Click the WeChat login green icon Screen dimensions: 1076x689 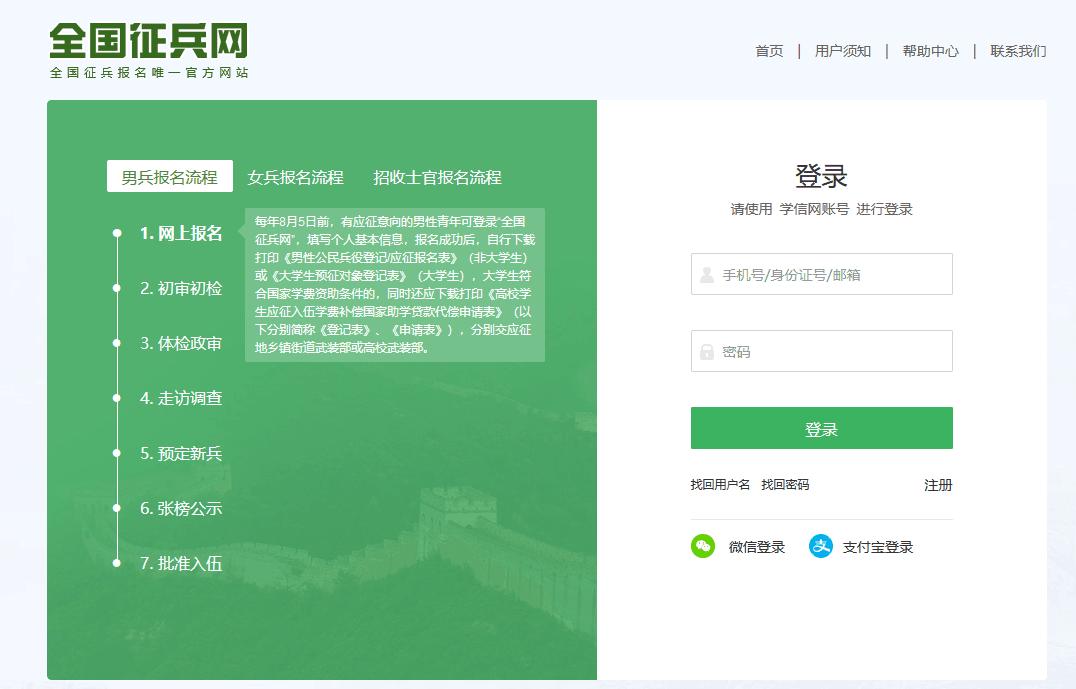tap(703, 546)
